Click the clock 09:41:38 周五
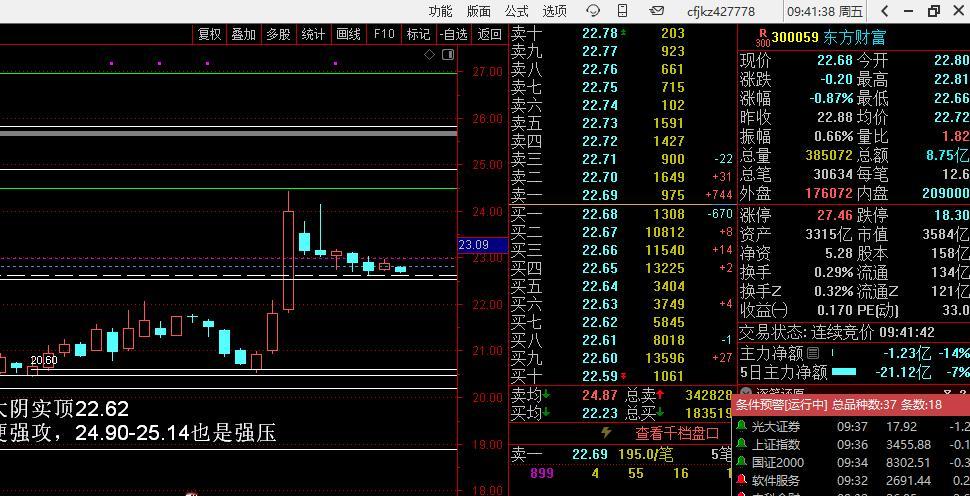Screen dimensions: 970x496 (825, 12)
